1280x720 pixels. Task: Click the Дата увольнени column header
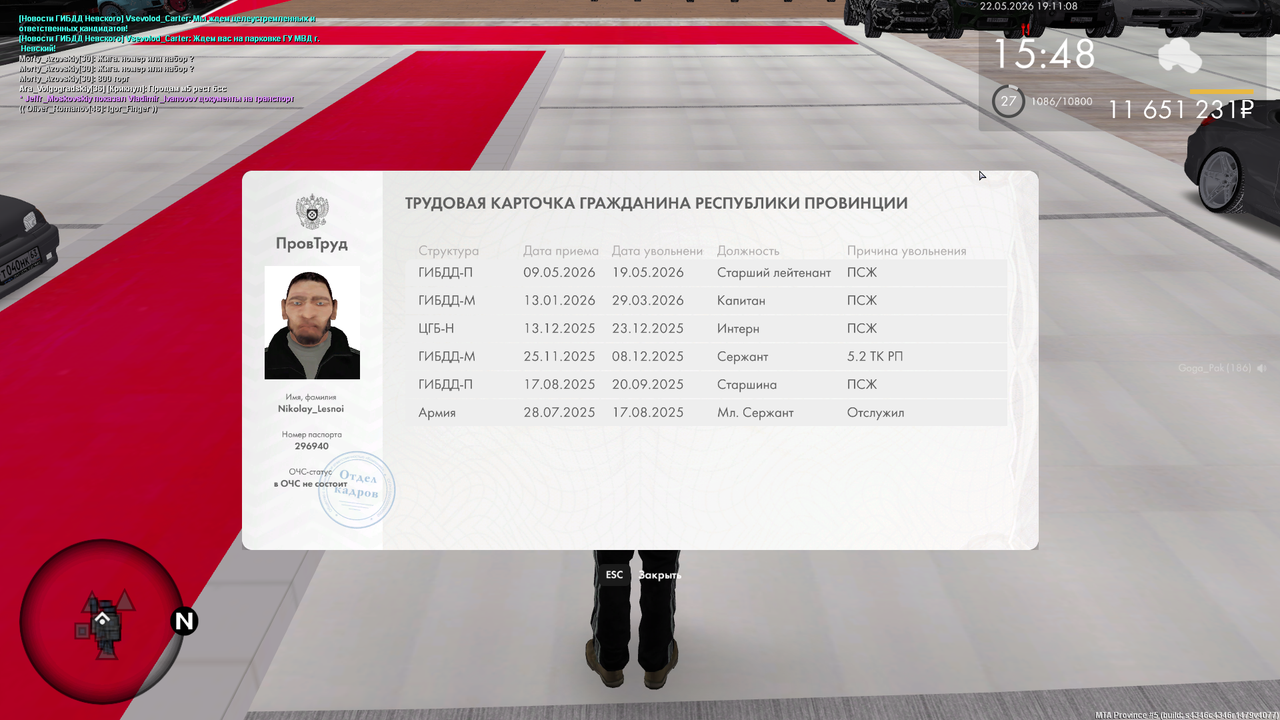tap(657, 251)
